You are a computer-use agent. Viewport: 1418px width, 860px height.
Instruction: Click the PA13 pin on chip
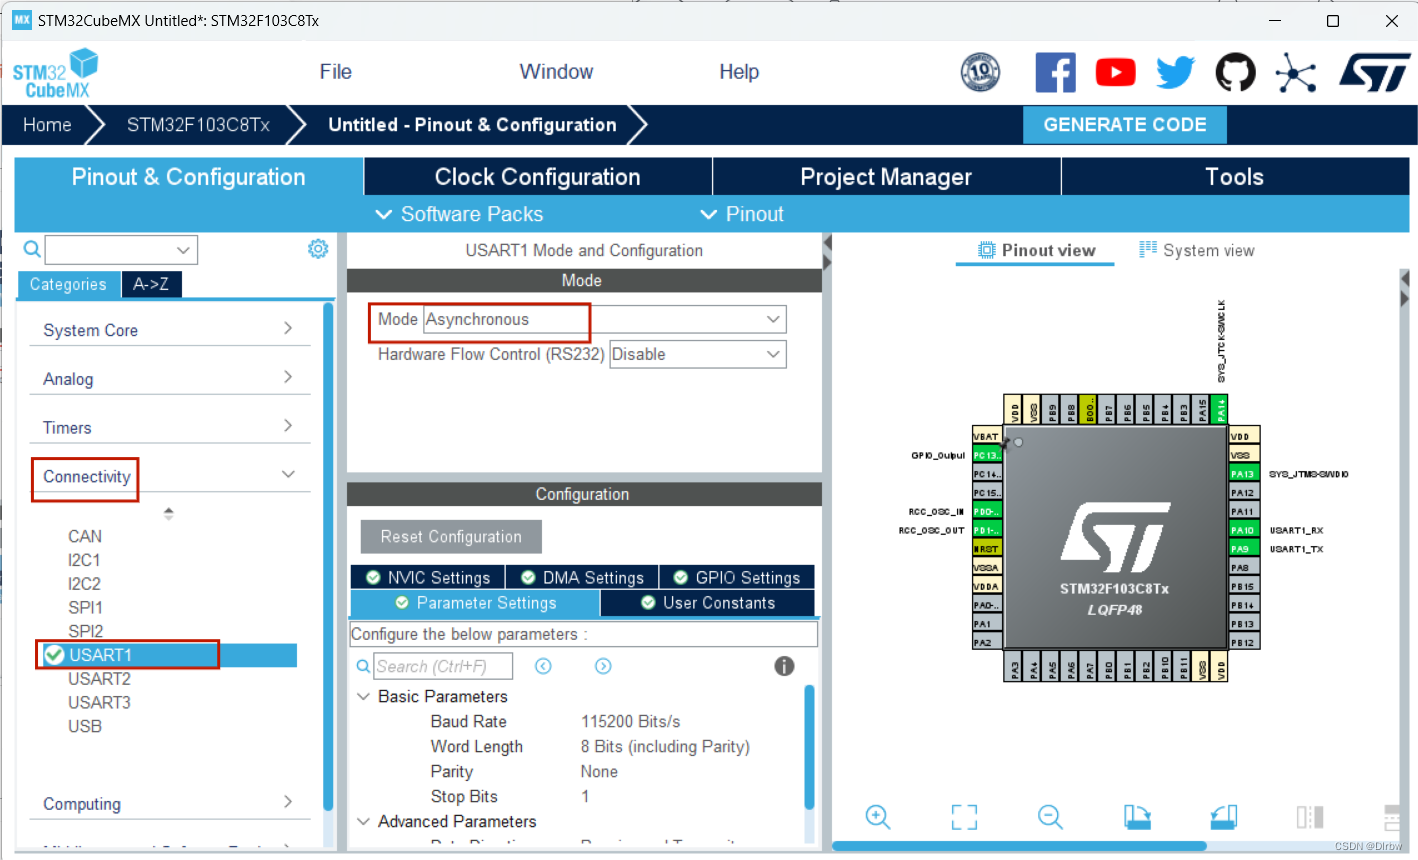[x=1243, y=474]
